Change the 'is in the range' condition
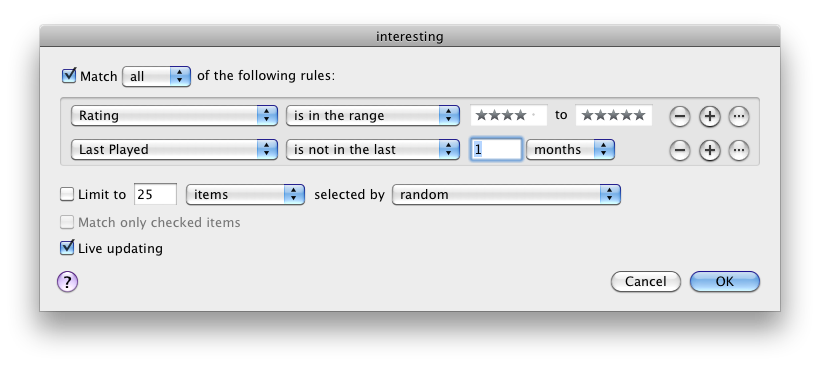Viewport: 820px width, 366px height. [x=373, y=116]
